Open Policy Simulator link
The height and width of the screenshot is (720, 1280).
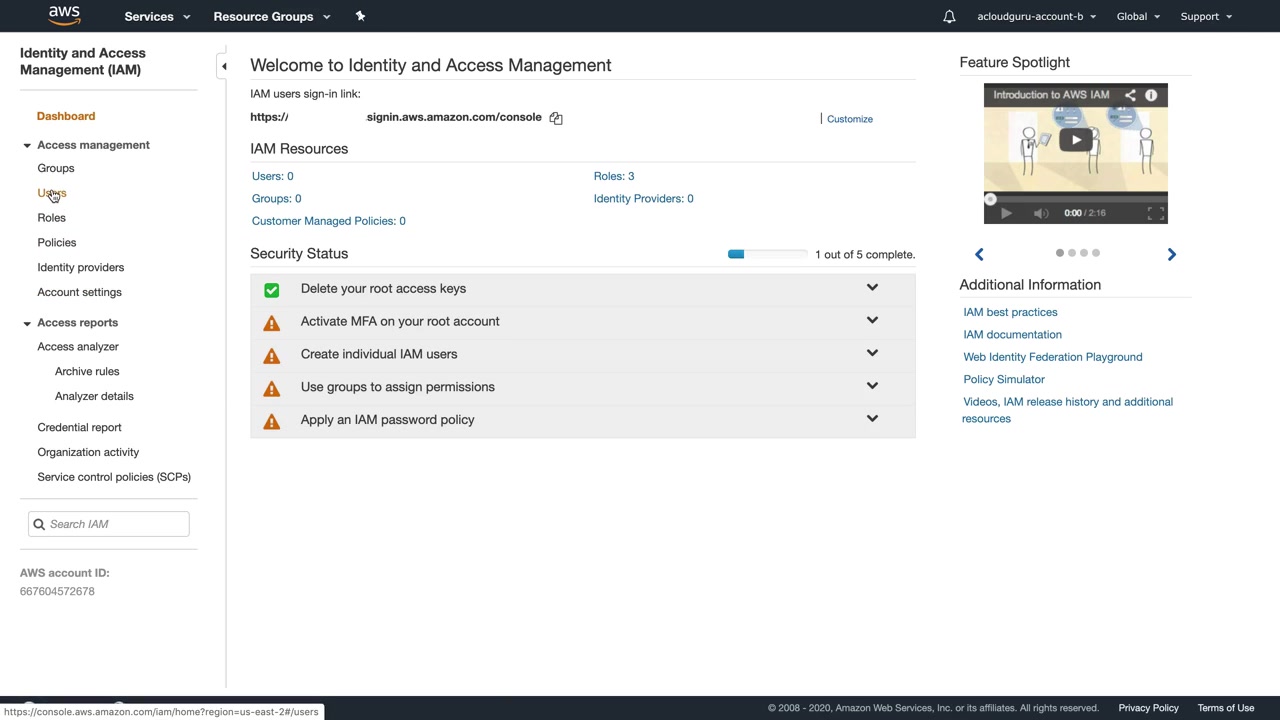[x=1003, y=379]
